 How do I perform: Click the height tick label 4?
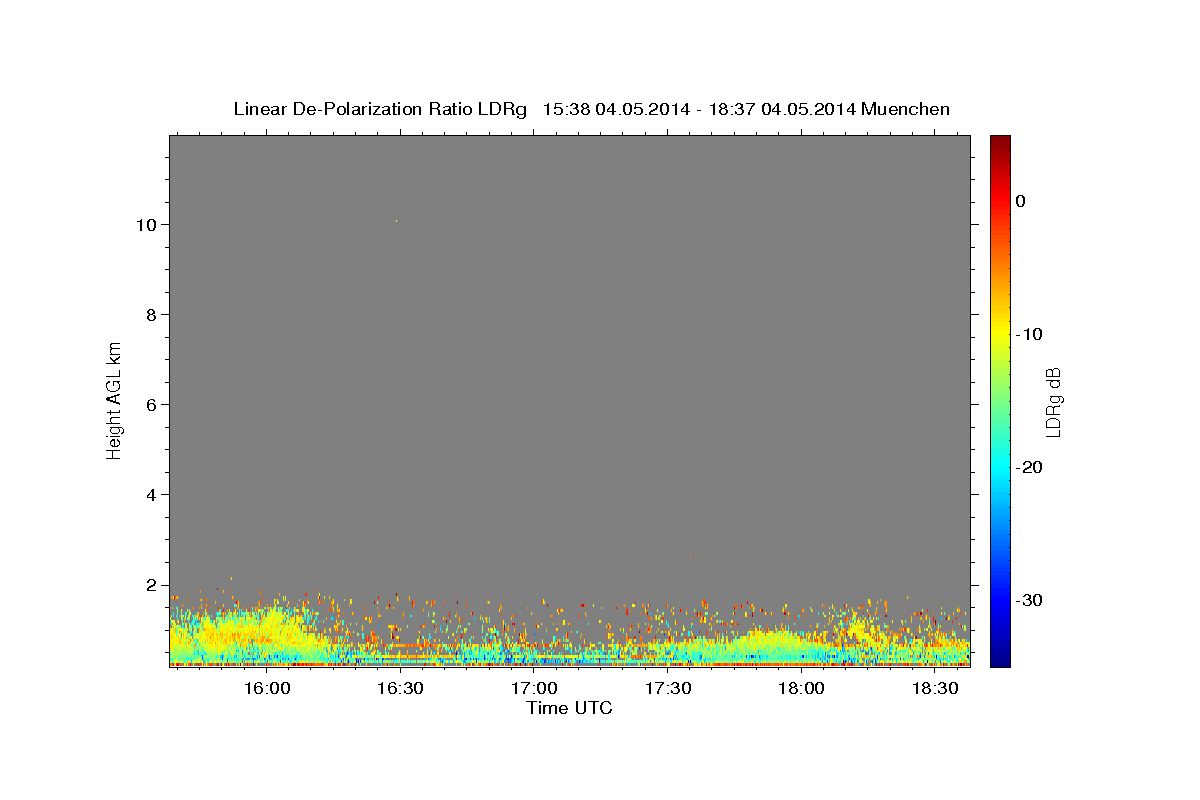point(152,495)
